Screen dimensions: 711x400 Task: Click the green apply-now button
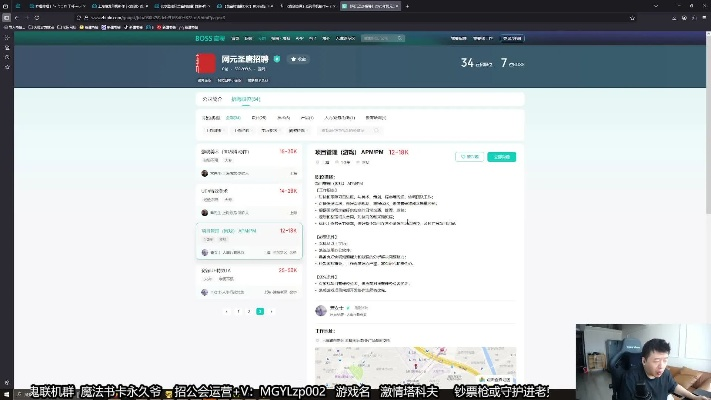tap(501, 157)
